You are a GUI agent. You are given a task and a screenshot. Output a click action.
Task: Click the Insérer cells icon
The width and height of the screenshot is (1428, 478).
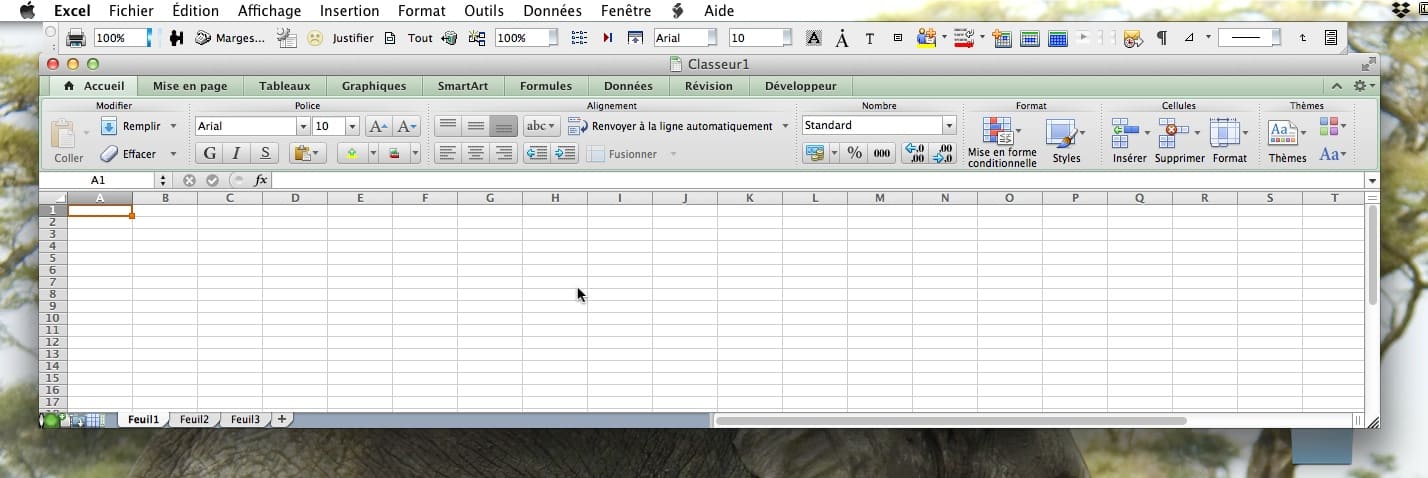click(1125, 131)
